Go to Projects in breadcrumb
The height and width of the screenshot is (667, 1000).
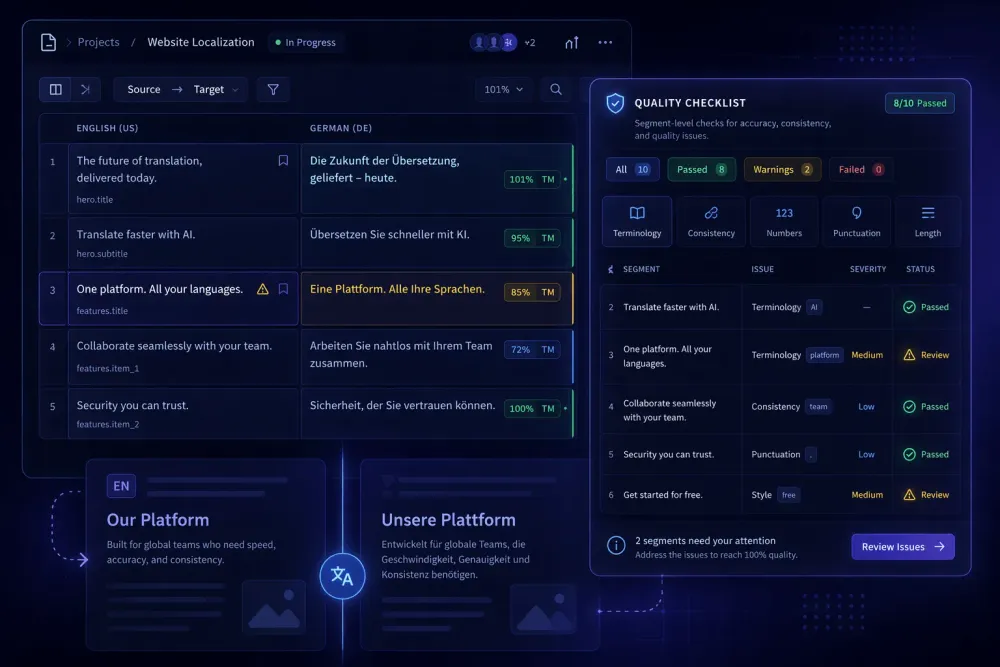click(x=99, y=42)
